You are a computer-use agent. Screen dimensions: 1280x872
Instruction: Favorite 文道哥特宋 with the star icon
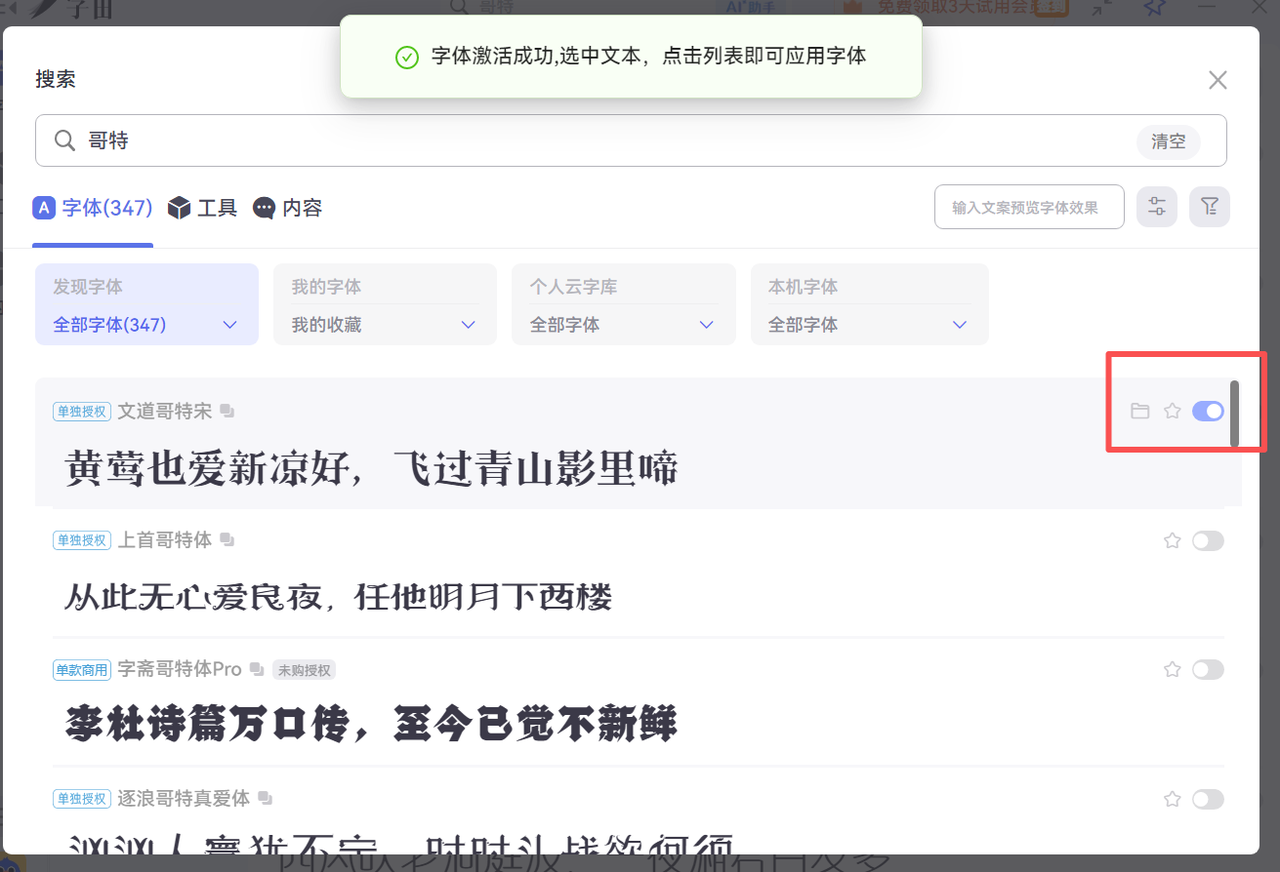point(1172,411)
